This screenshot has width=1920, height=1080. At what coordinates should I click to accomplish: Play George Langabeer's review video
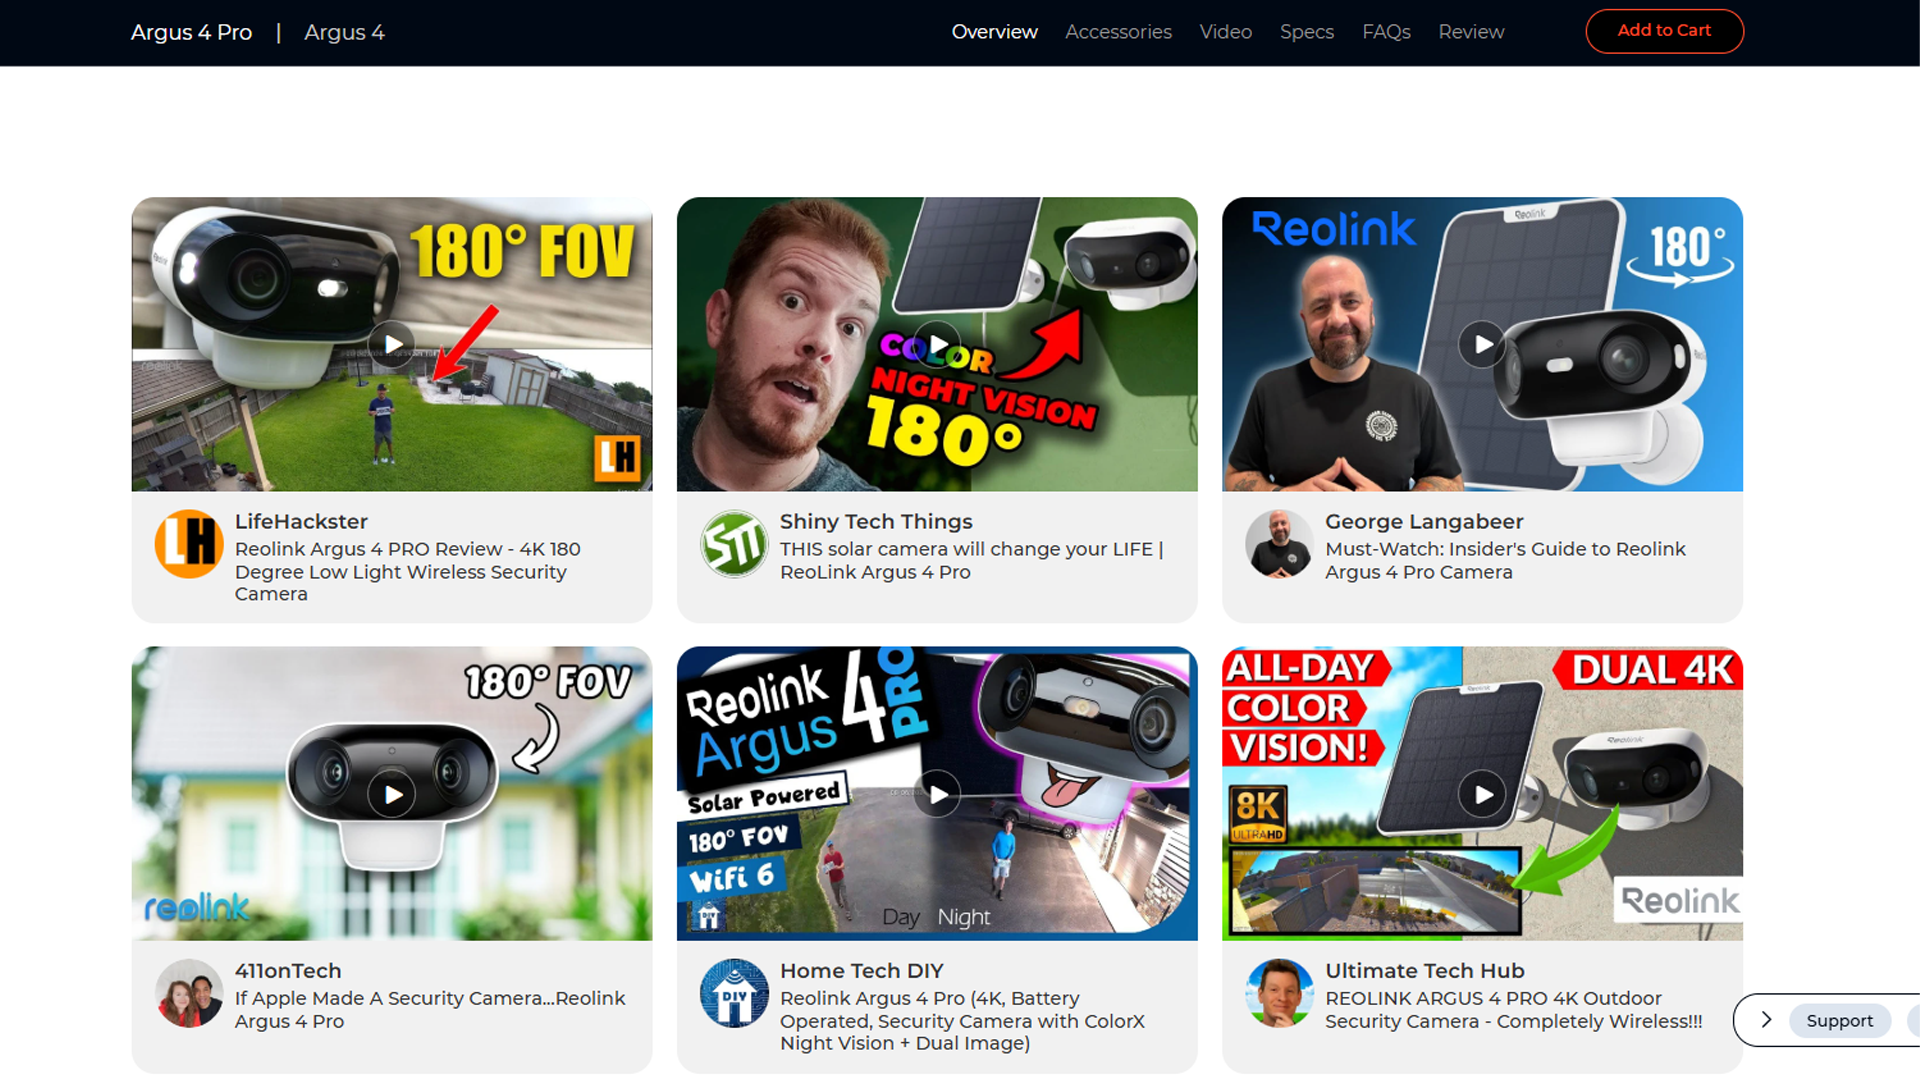click(x=1482, y=345)
